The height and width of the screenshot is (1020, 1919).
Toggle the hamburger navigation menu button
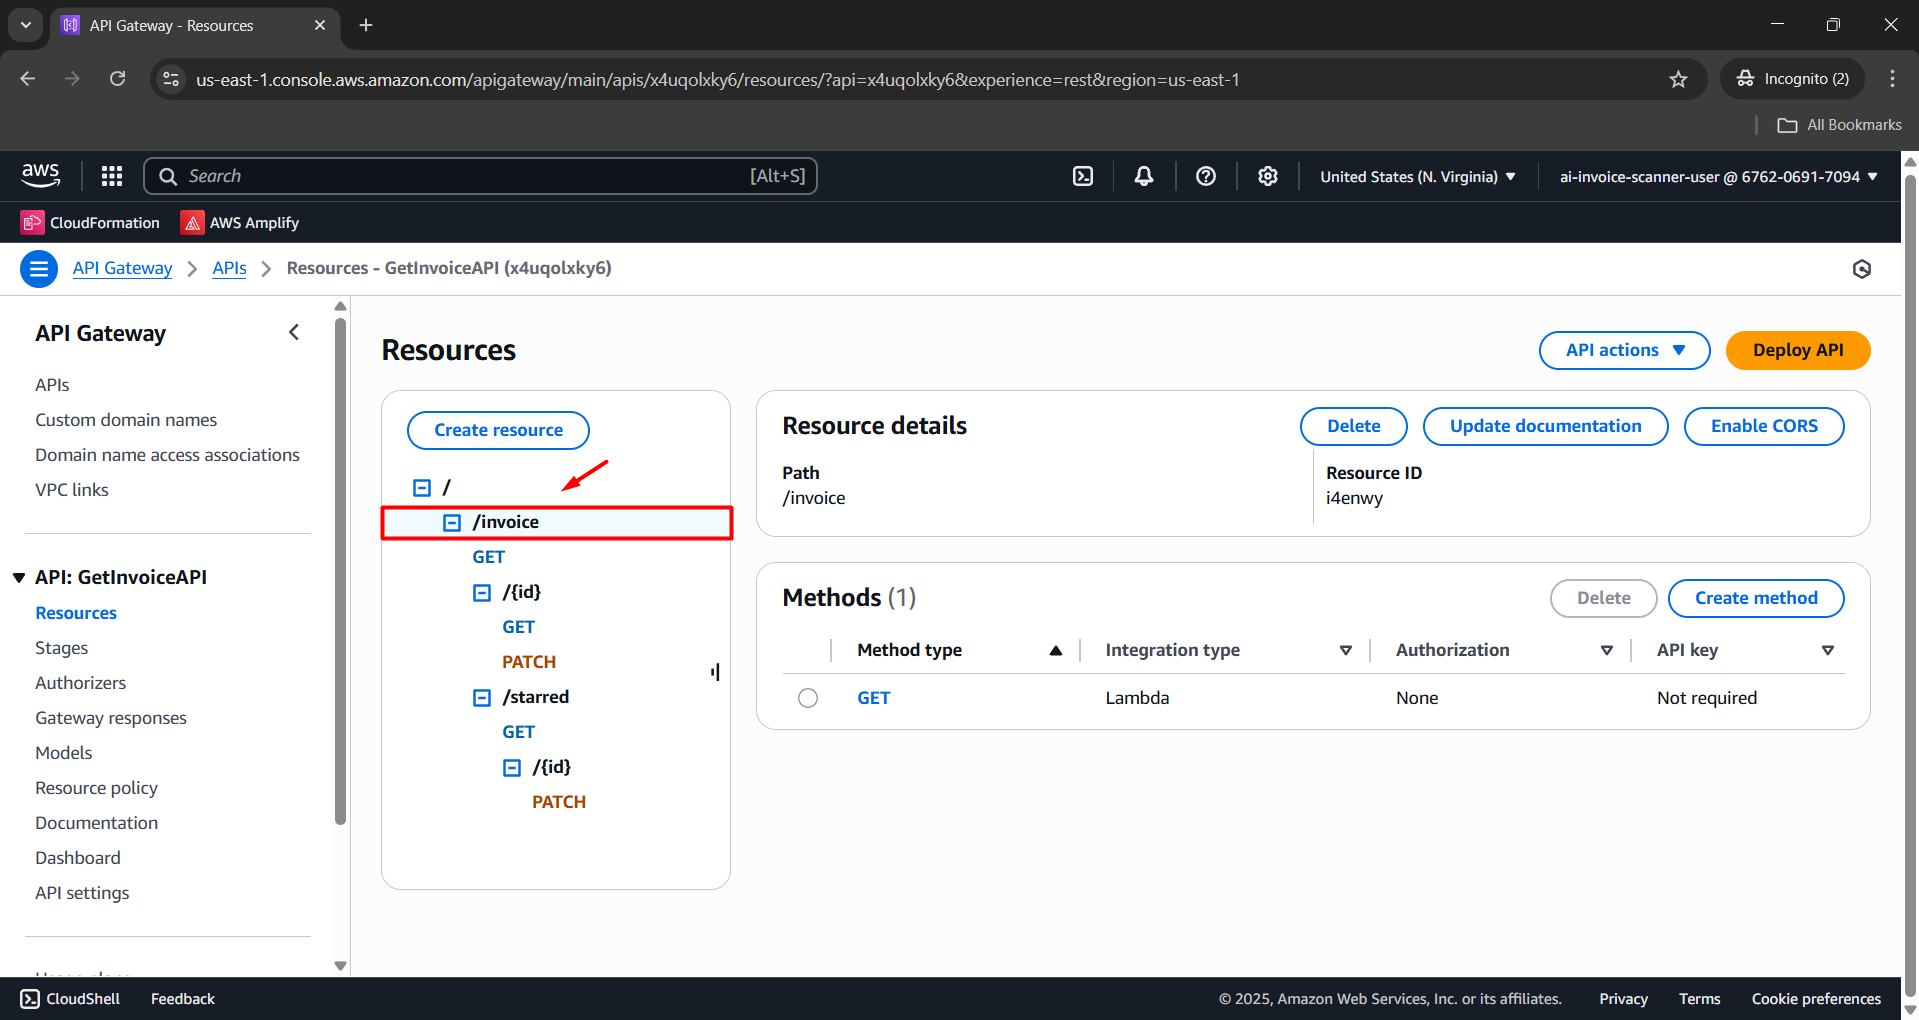(39, 269)
